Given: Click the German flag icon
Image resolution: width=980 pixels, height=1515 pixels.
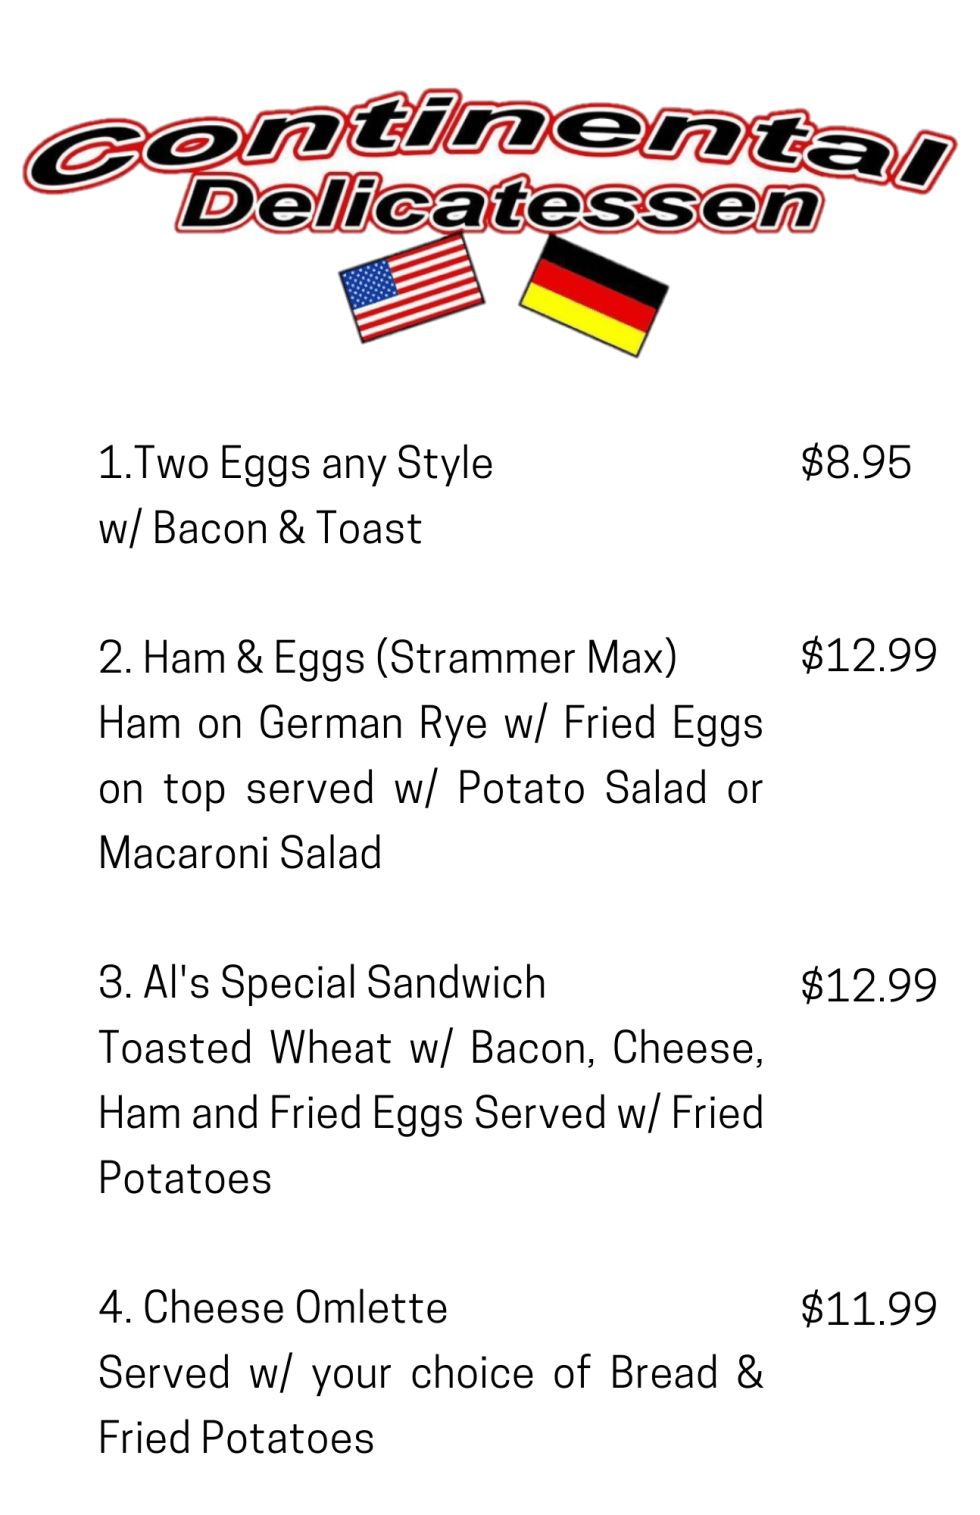Looking at the screenshot, I should pos(593,294).
